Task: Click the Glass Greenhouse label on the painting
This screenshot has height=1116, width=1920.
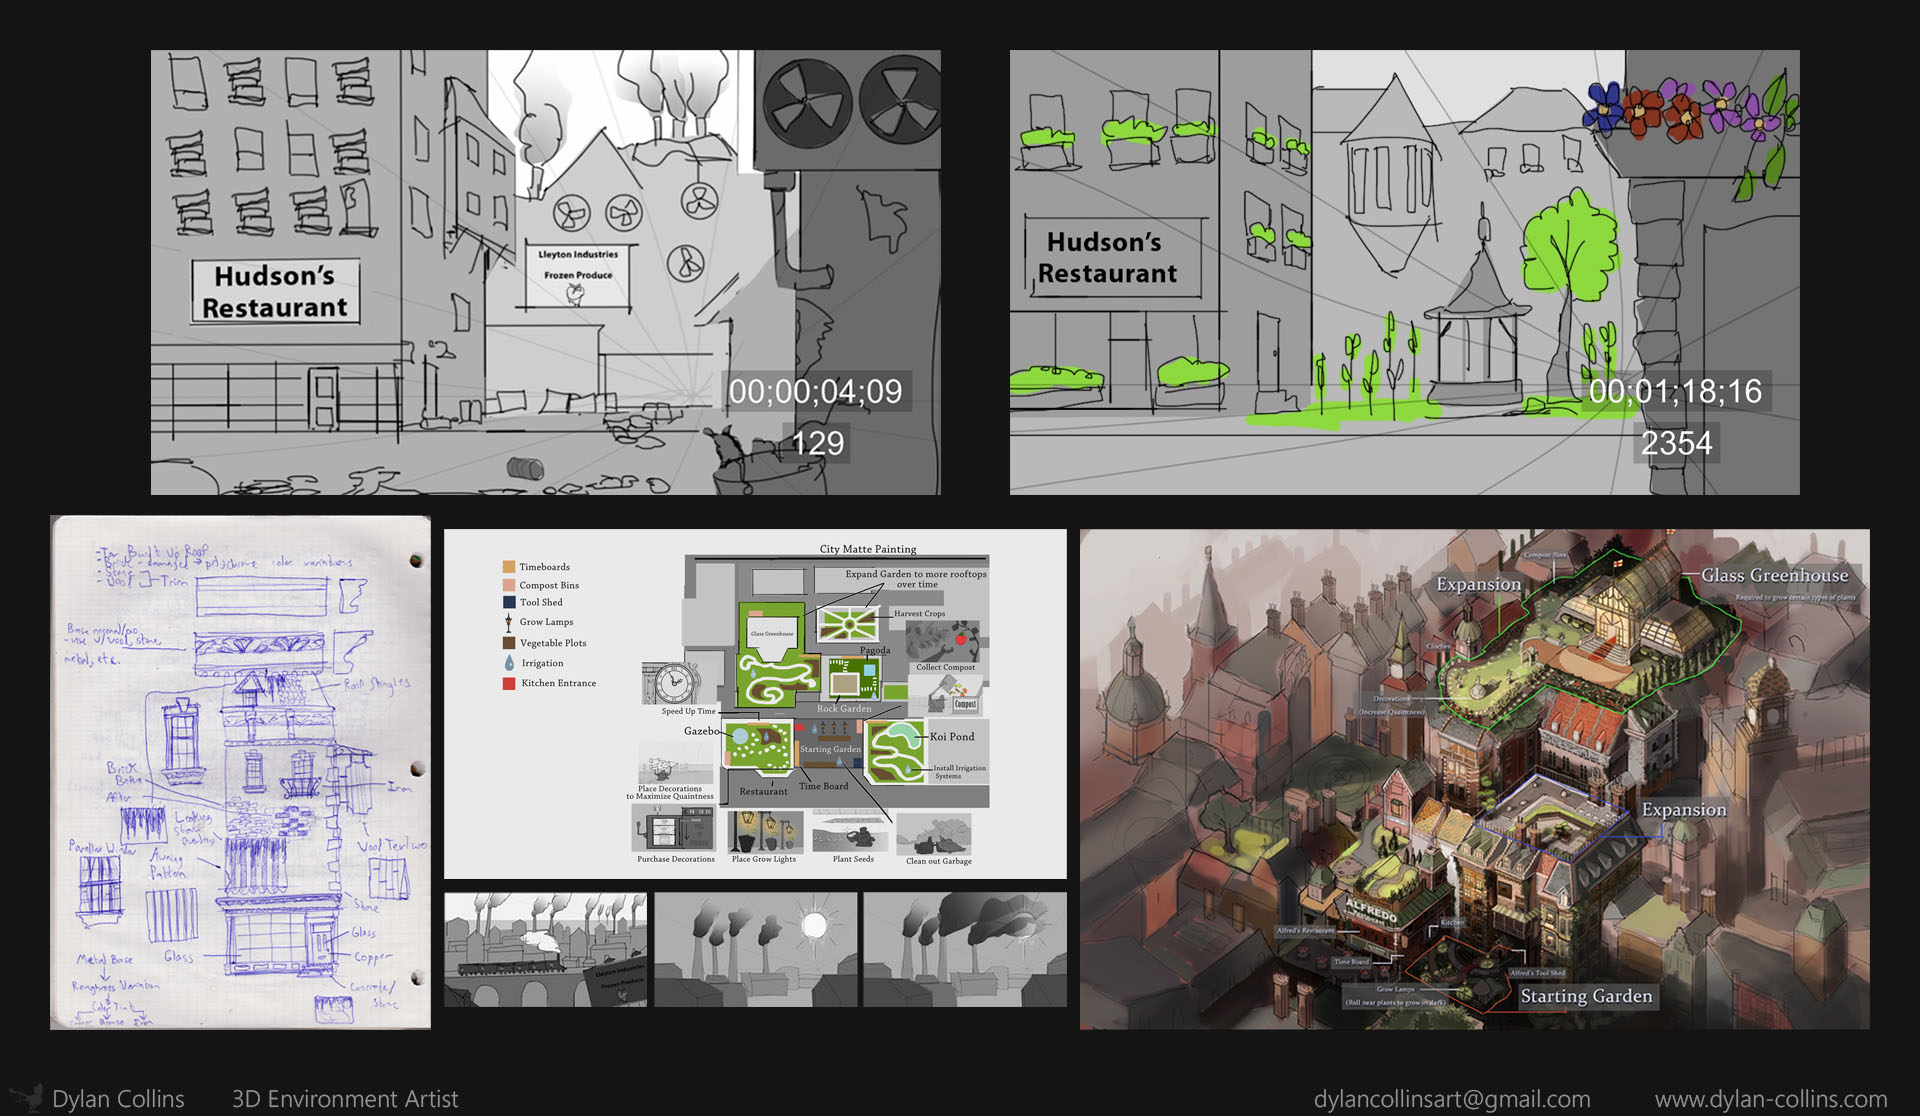Action: 1774,575
